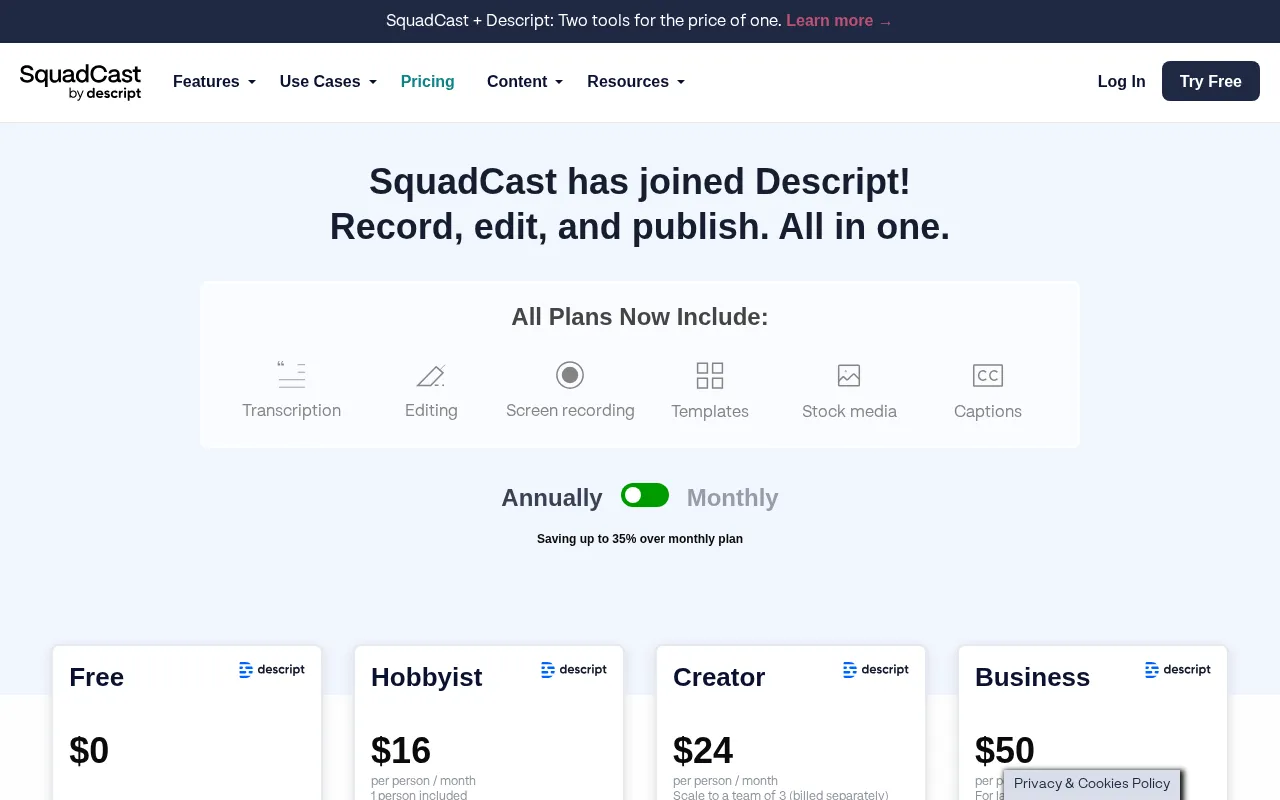Click the 'SquadCast has joined Descript!' headline
Screen dimensions: 1280x800
click(640, 182)
